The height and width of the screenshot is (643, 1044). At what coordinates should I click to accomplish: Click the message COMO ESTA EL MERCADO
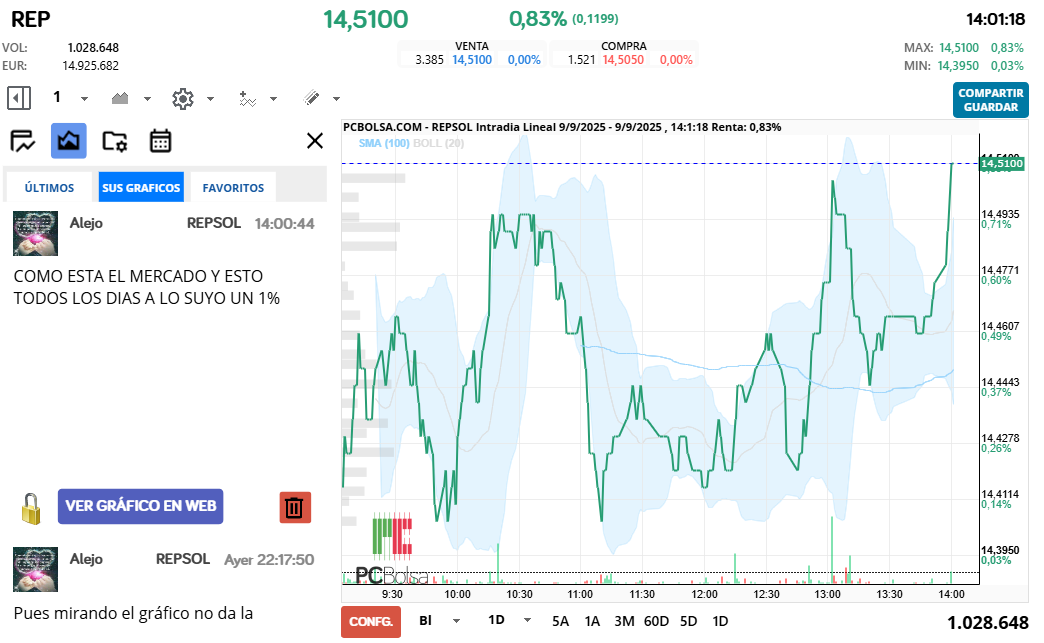tap(146, 287)
